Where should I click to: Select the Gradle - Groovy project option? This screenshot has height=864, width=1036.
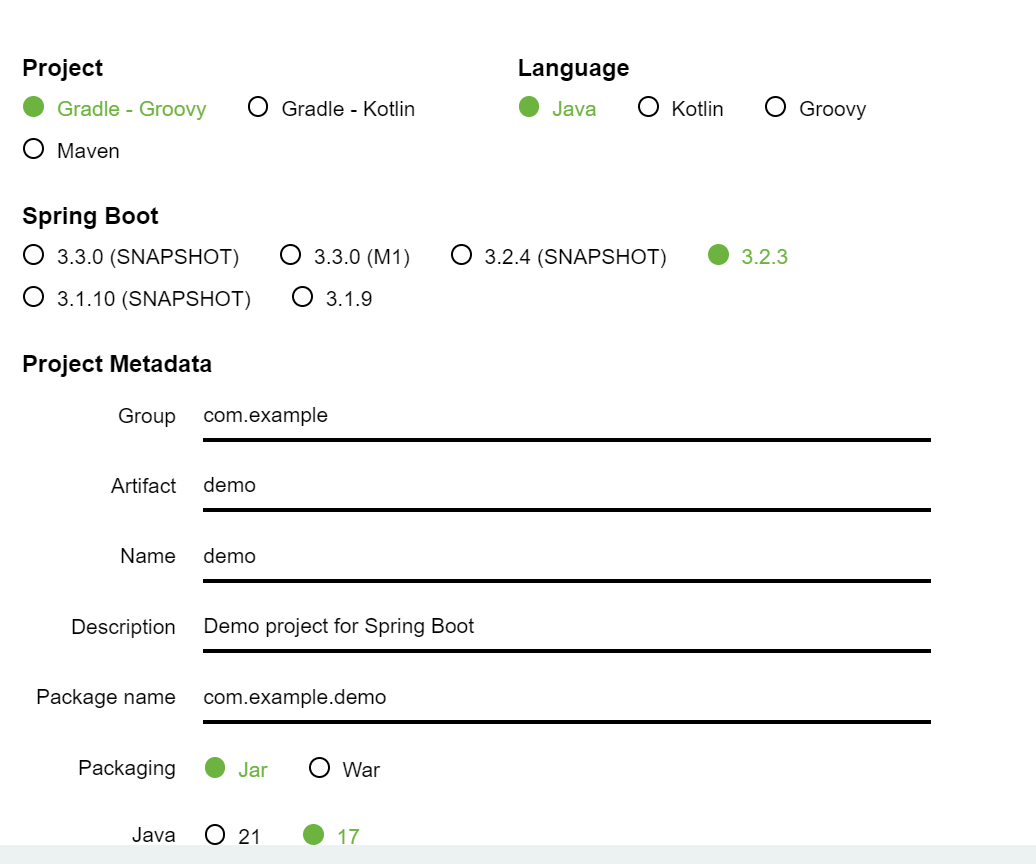pyautogui.click(x=114, y=108)
